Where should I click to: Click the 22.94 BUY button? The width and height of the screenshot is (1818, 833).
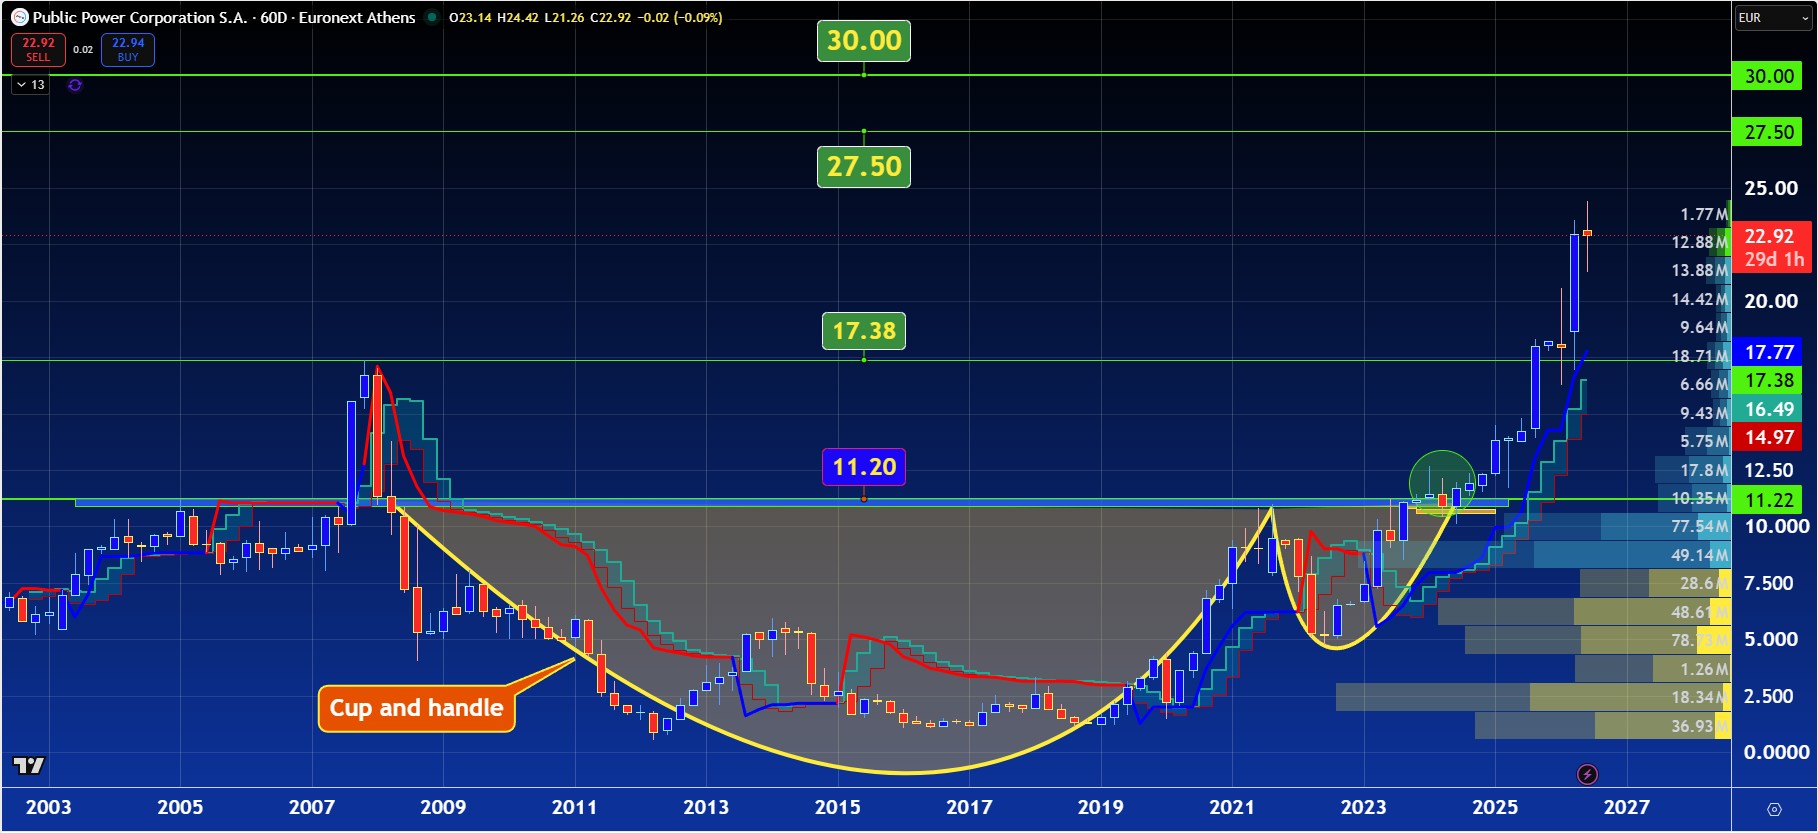point(128,49)
